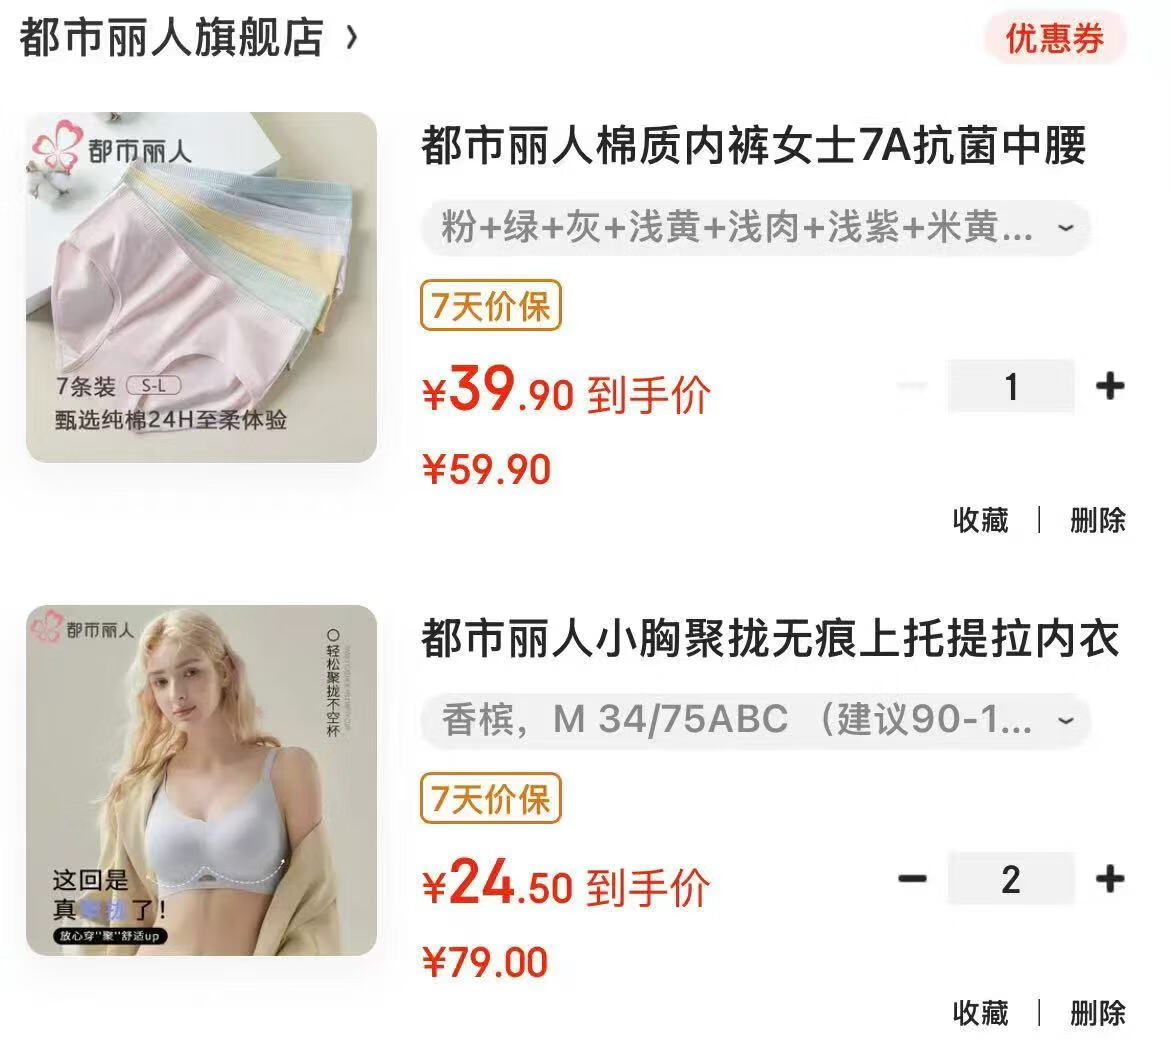
Task: Tap 删除 for the bra item
Action: (x=1097, y=1013)
